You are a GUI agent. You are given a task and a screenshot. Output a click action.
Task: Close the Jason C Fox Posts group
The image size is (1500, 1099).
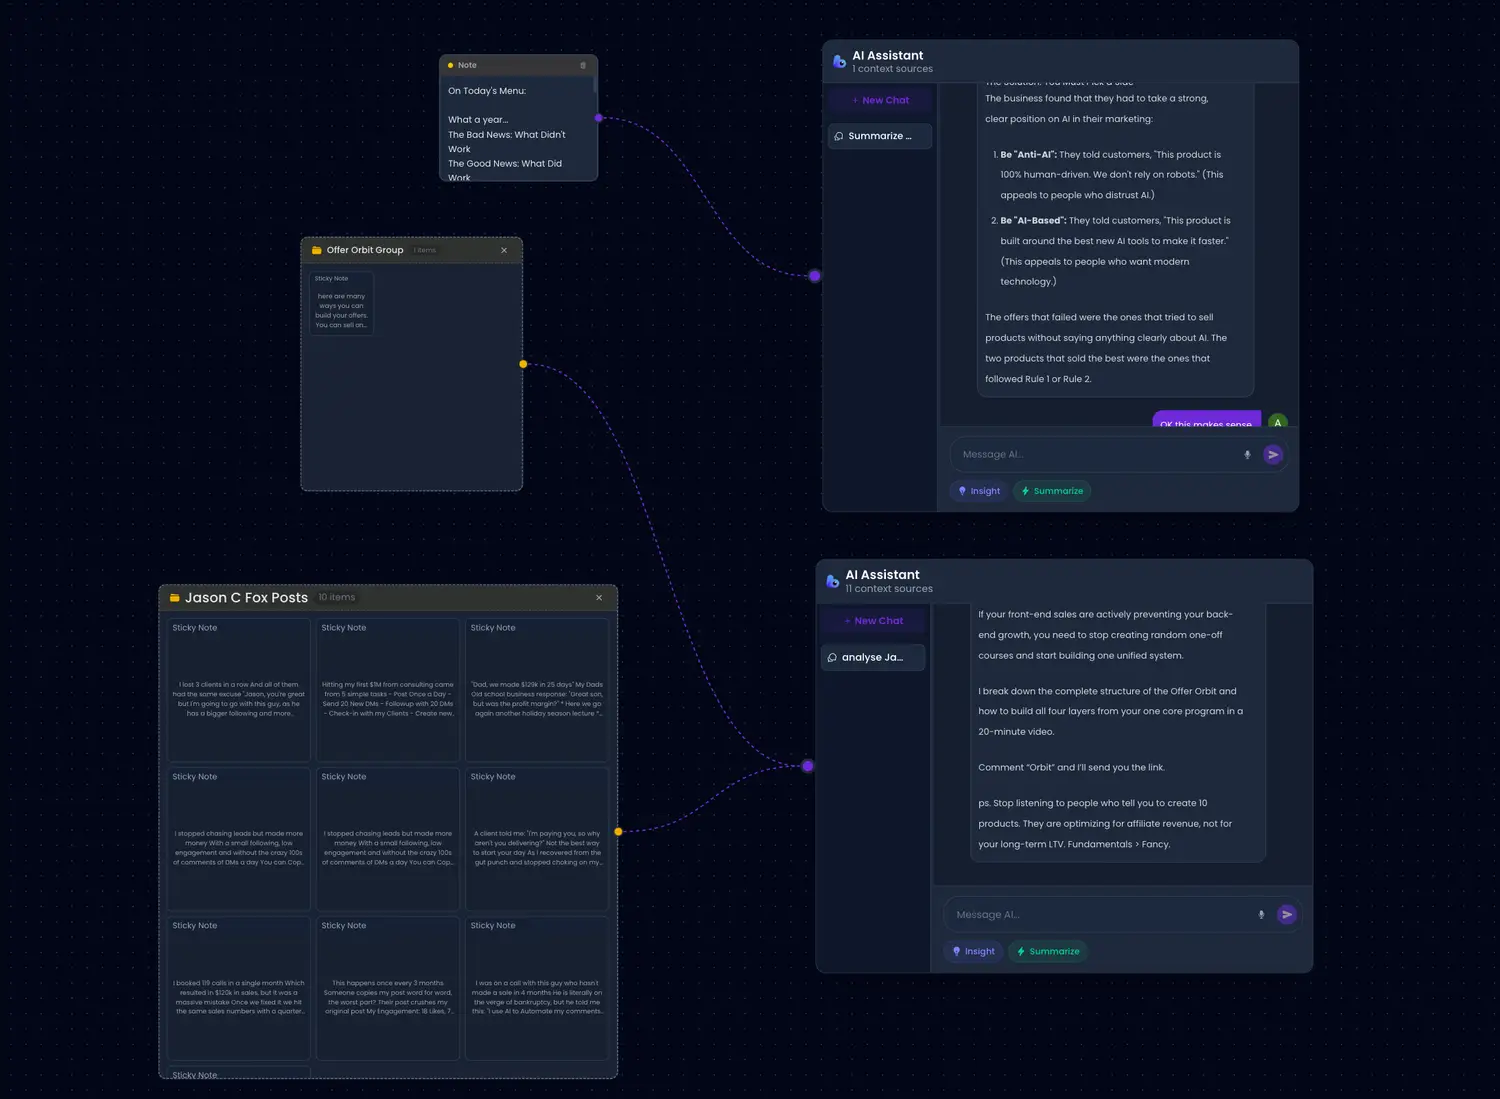click(x=599, y=598)
